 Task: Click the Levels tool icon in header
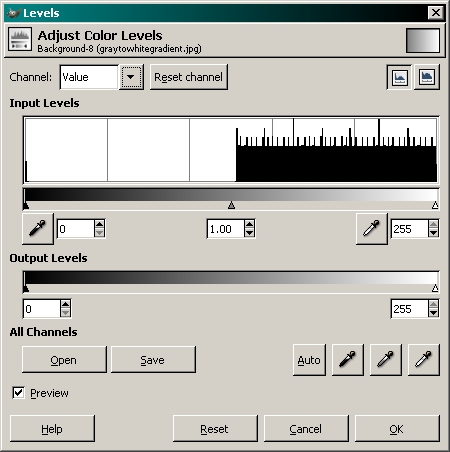coord(20,39)
